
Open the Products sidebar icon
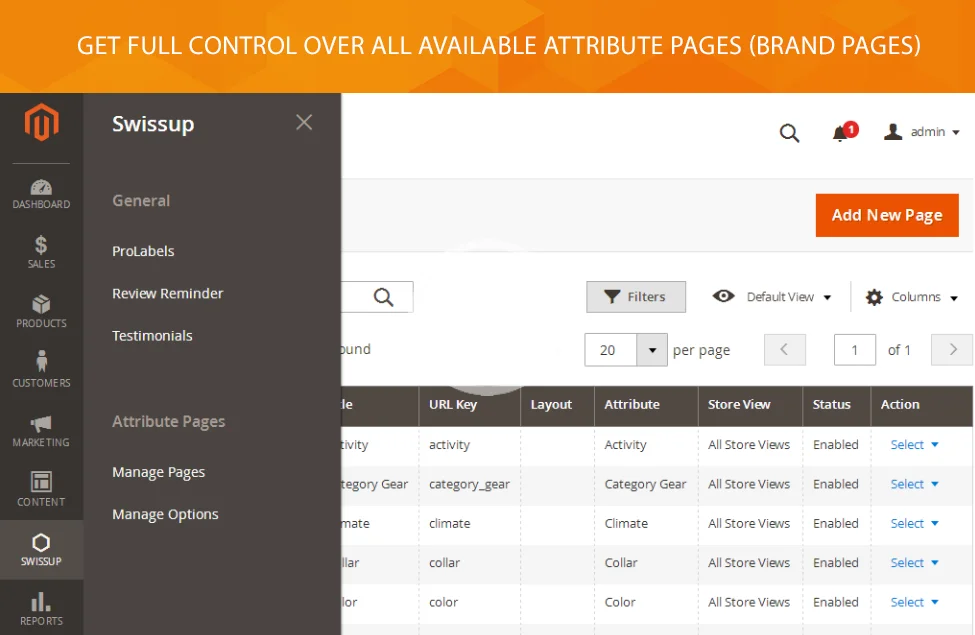41,311
